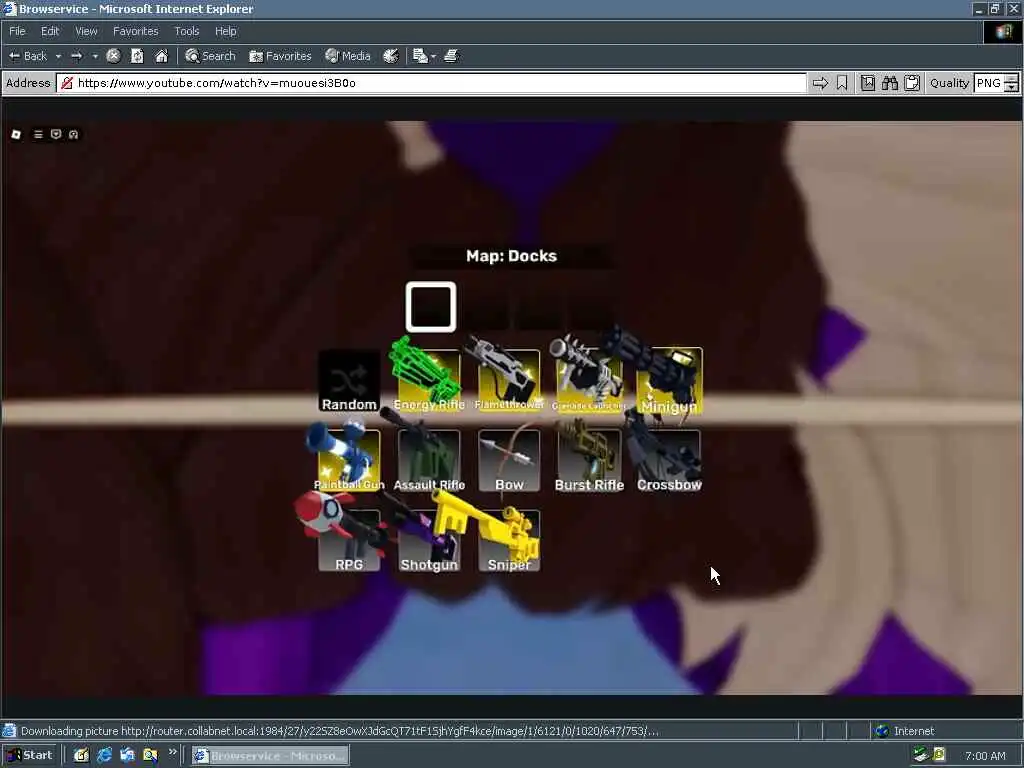This screenshot has height=768, width=1024.
Task: Click the Map: Docks label
Action: click(x=511, y=256)
